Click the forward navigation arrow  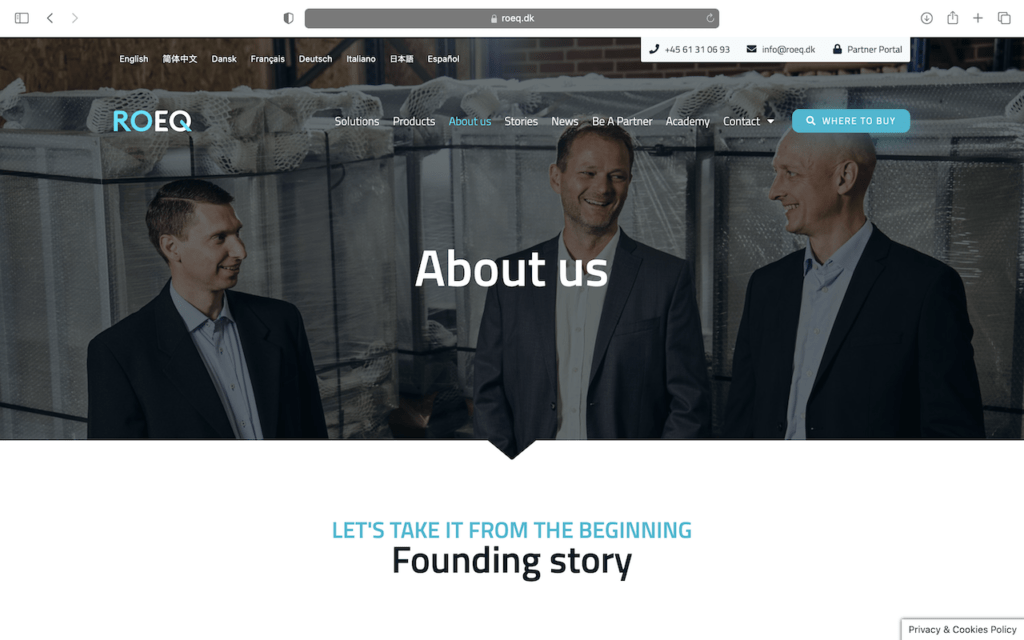click(x=74, y=18)
